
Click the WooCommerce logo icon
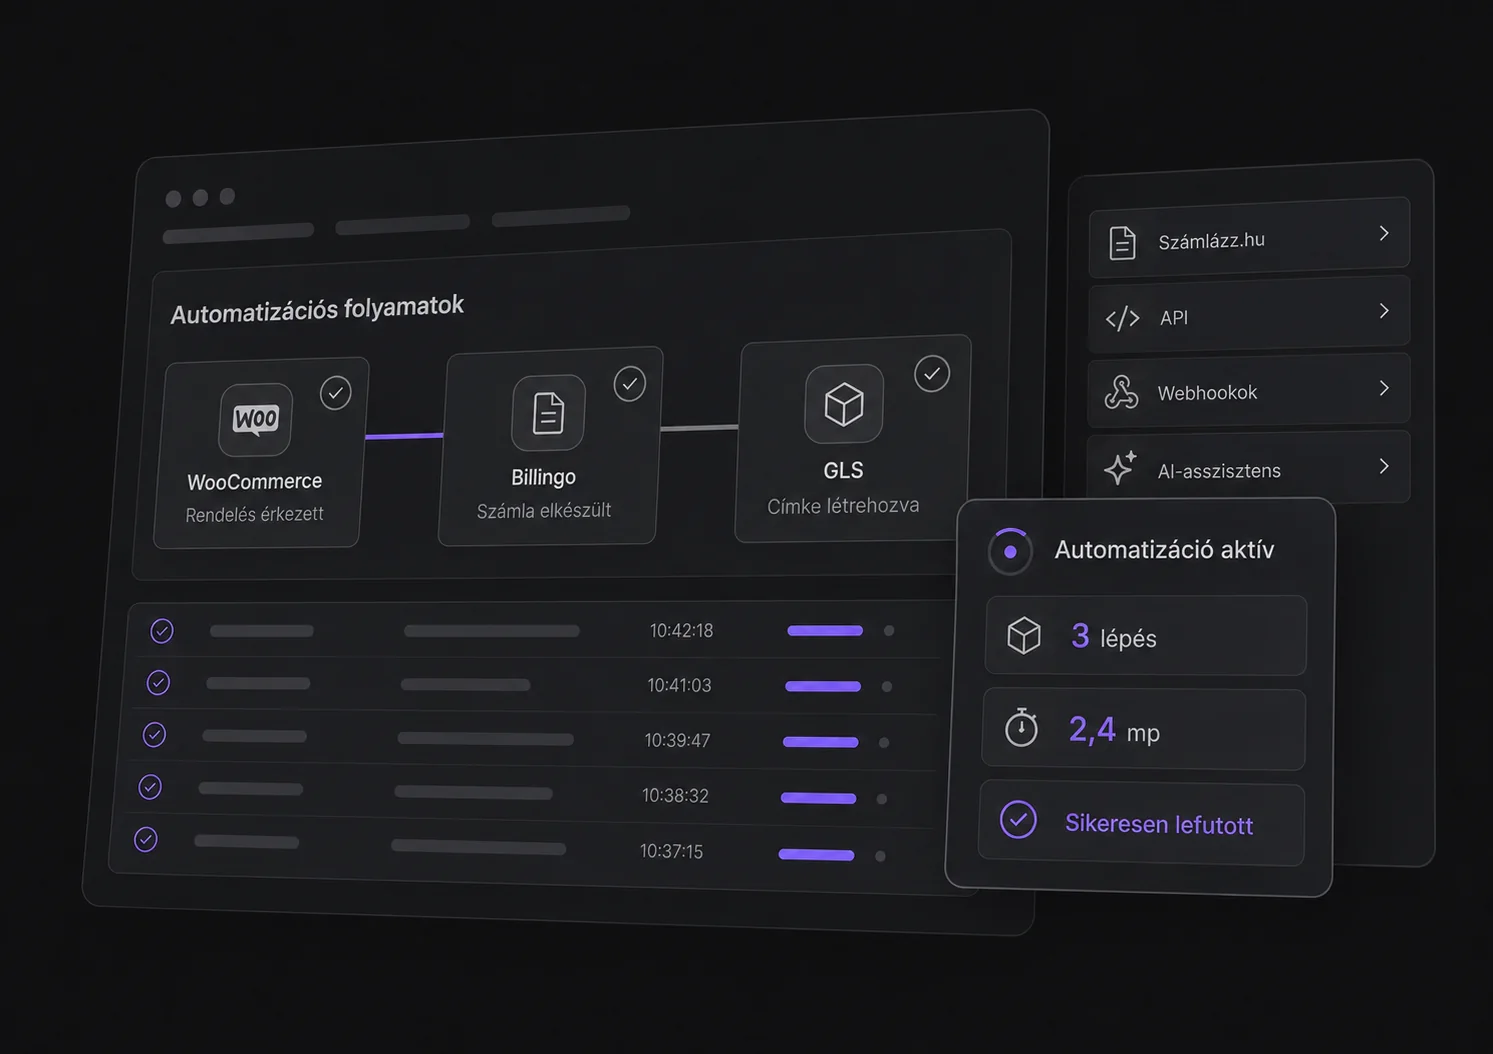point(256,419)
